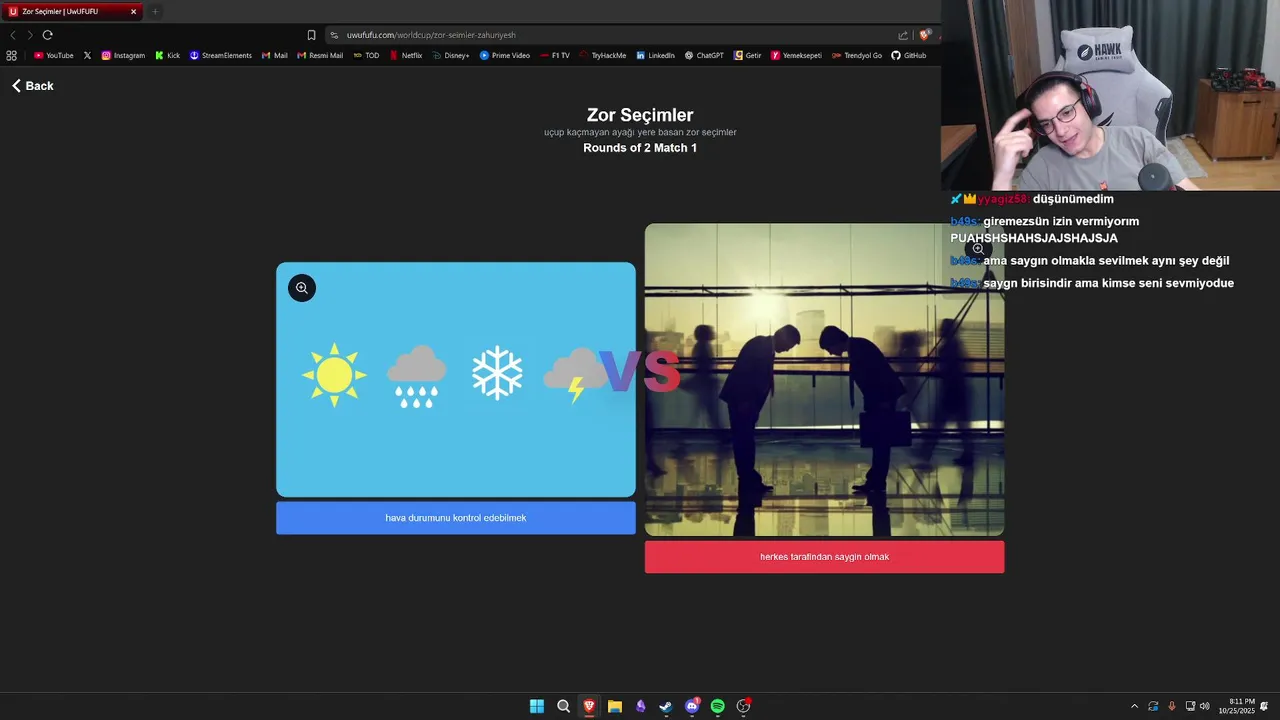Open the Netflix bookmark

pos(406,56)
